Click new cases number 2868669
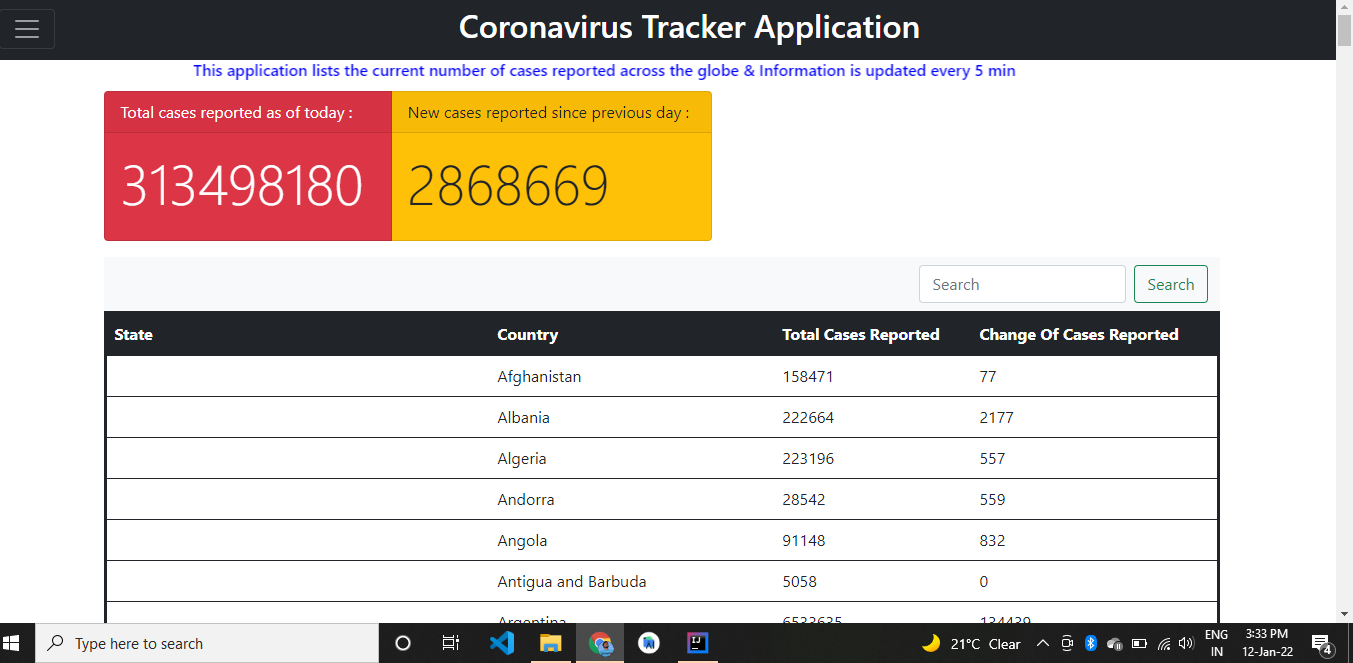Image resolution: width=1353 pixels, height=663 pixels. 508,187
